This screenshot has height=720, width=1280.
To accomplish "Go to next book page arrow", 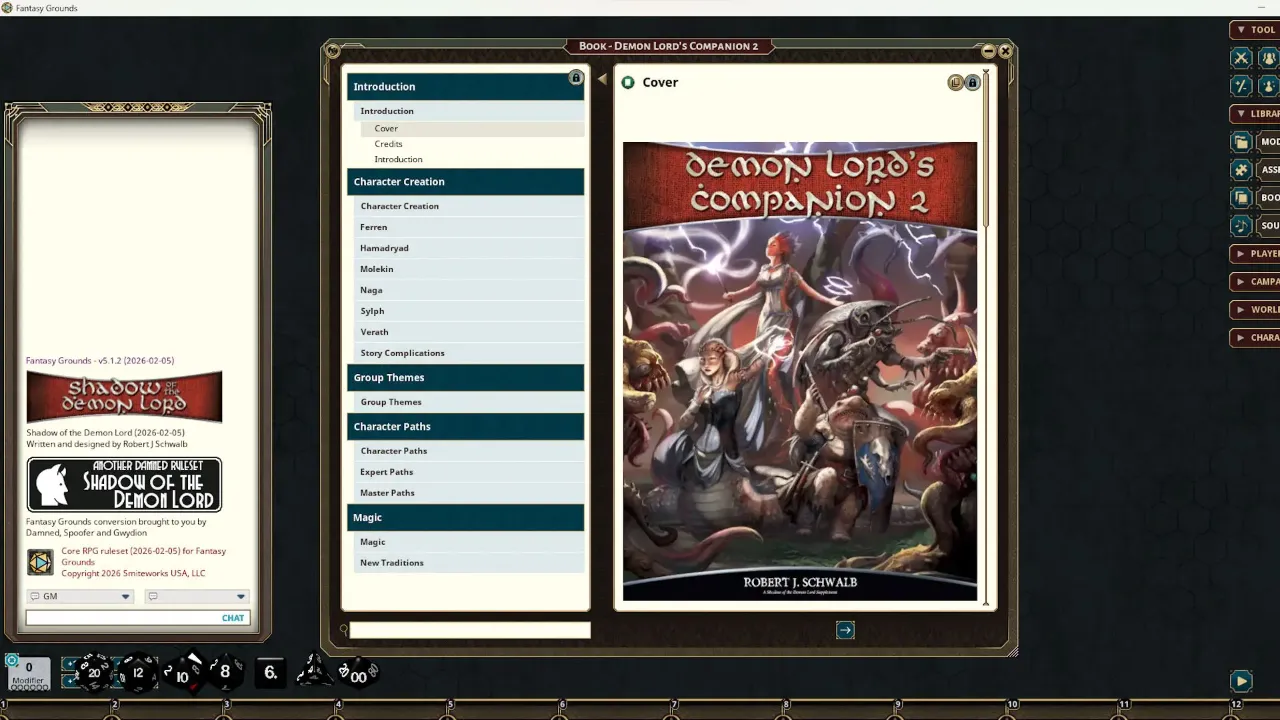I will (x=845, y=630).
